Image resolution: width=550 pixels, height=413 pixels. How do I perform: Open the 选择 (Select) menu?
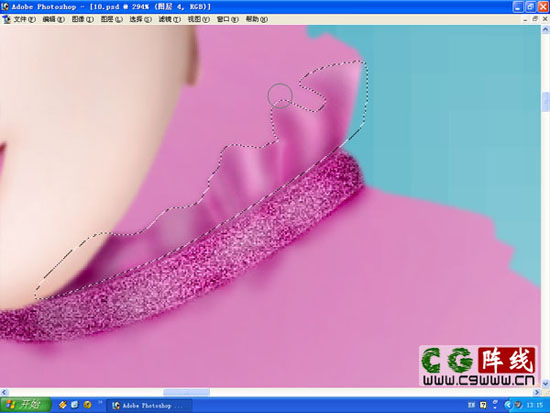pyautogui.click(x=140, y=19)
